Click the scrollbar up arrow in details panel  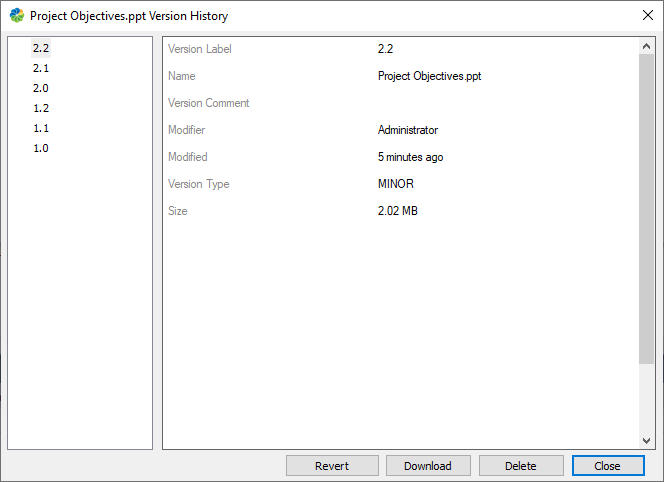click(647, 46)
